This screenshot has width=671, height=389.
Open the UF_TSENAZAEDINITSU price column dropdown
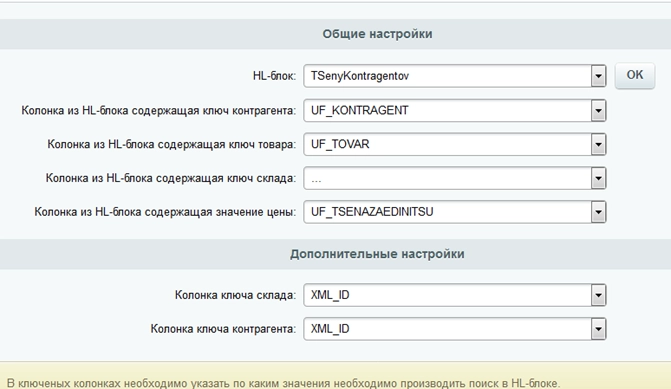point(454,212)
